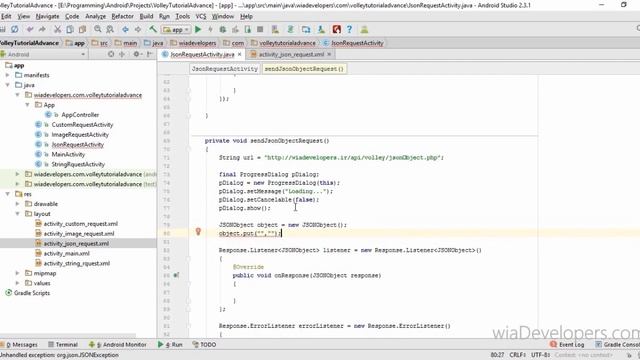This screenshot has height=360, width=640.
Task: Select ImageRequestActivity in project tree
Action: 80,134
